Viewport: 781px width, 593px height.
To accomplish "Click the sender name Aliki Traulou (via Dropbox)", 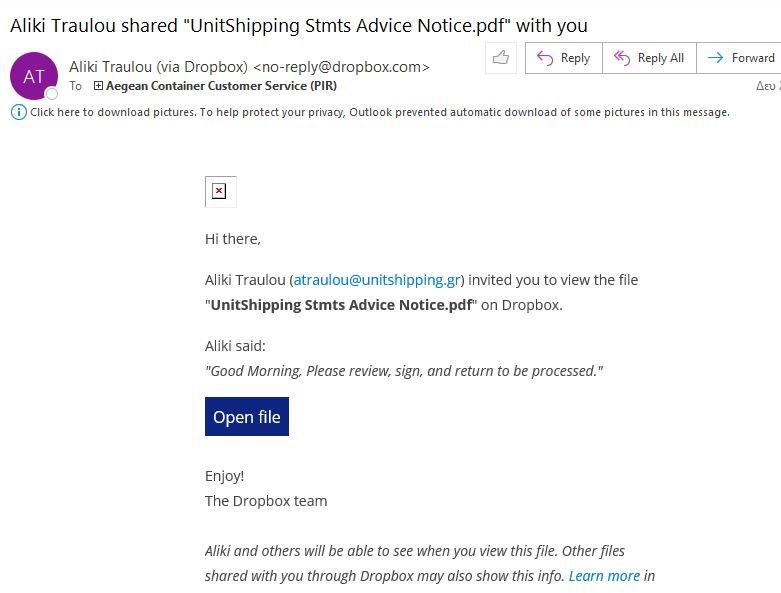I will [x=158, y=67].
